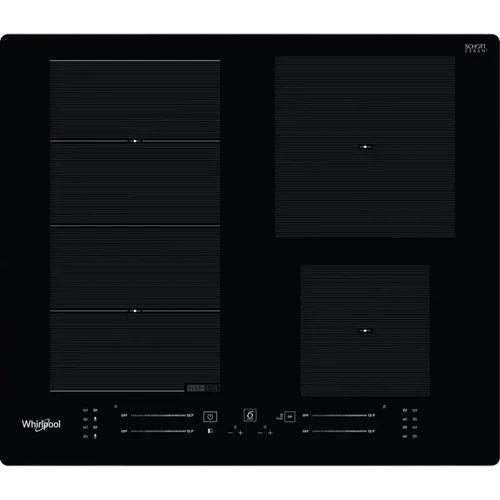The width and height of the screenshot is (500, 500).
Task: Decrease left timer with first minus button
Action: click(230, 433)
